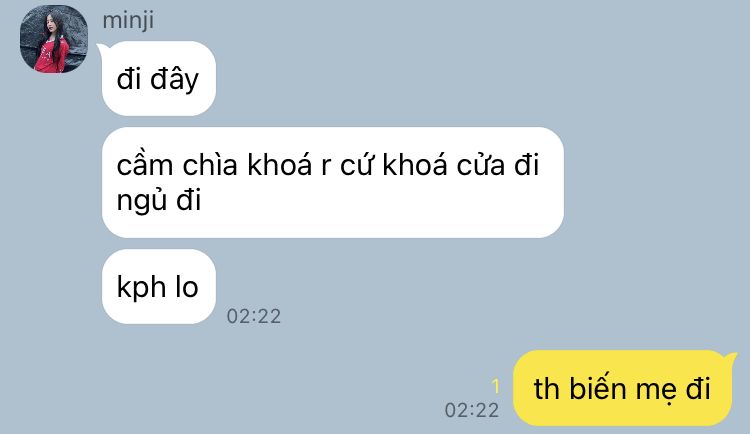This screenshot has height=434, width=750.
Task: Select the 'kph lo' message bubble
Action: (159, 287)
